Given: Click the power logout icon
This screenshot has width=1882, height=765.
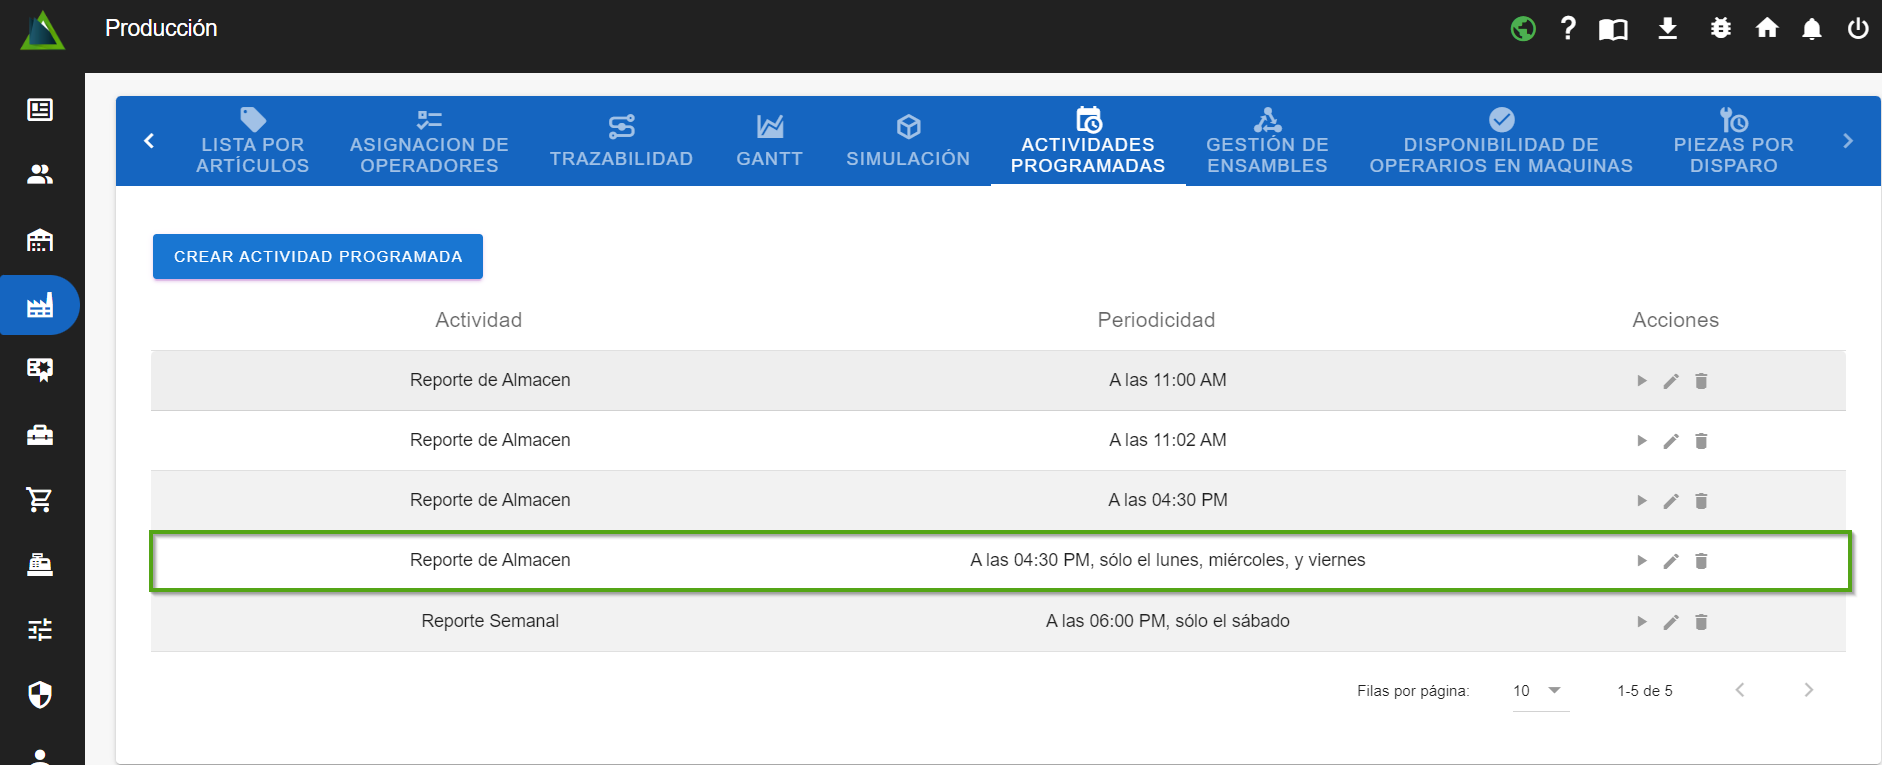Looking at the screenshot, I should (1857, 29).
